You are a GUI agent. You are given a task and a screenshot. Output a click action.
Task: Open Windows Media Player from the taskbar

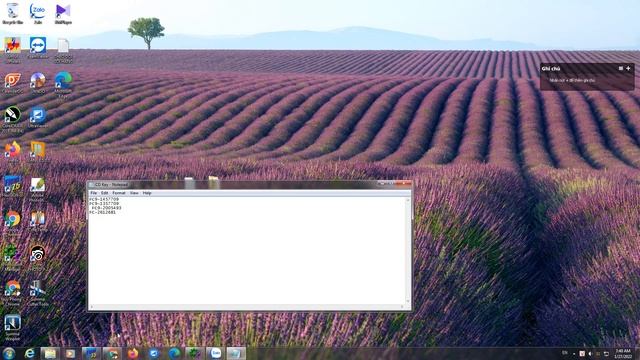[x=70, y=353]
